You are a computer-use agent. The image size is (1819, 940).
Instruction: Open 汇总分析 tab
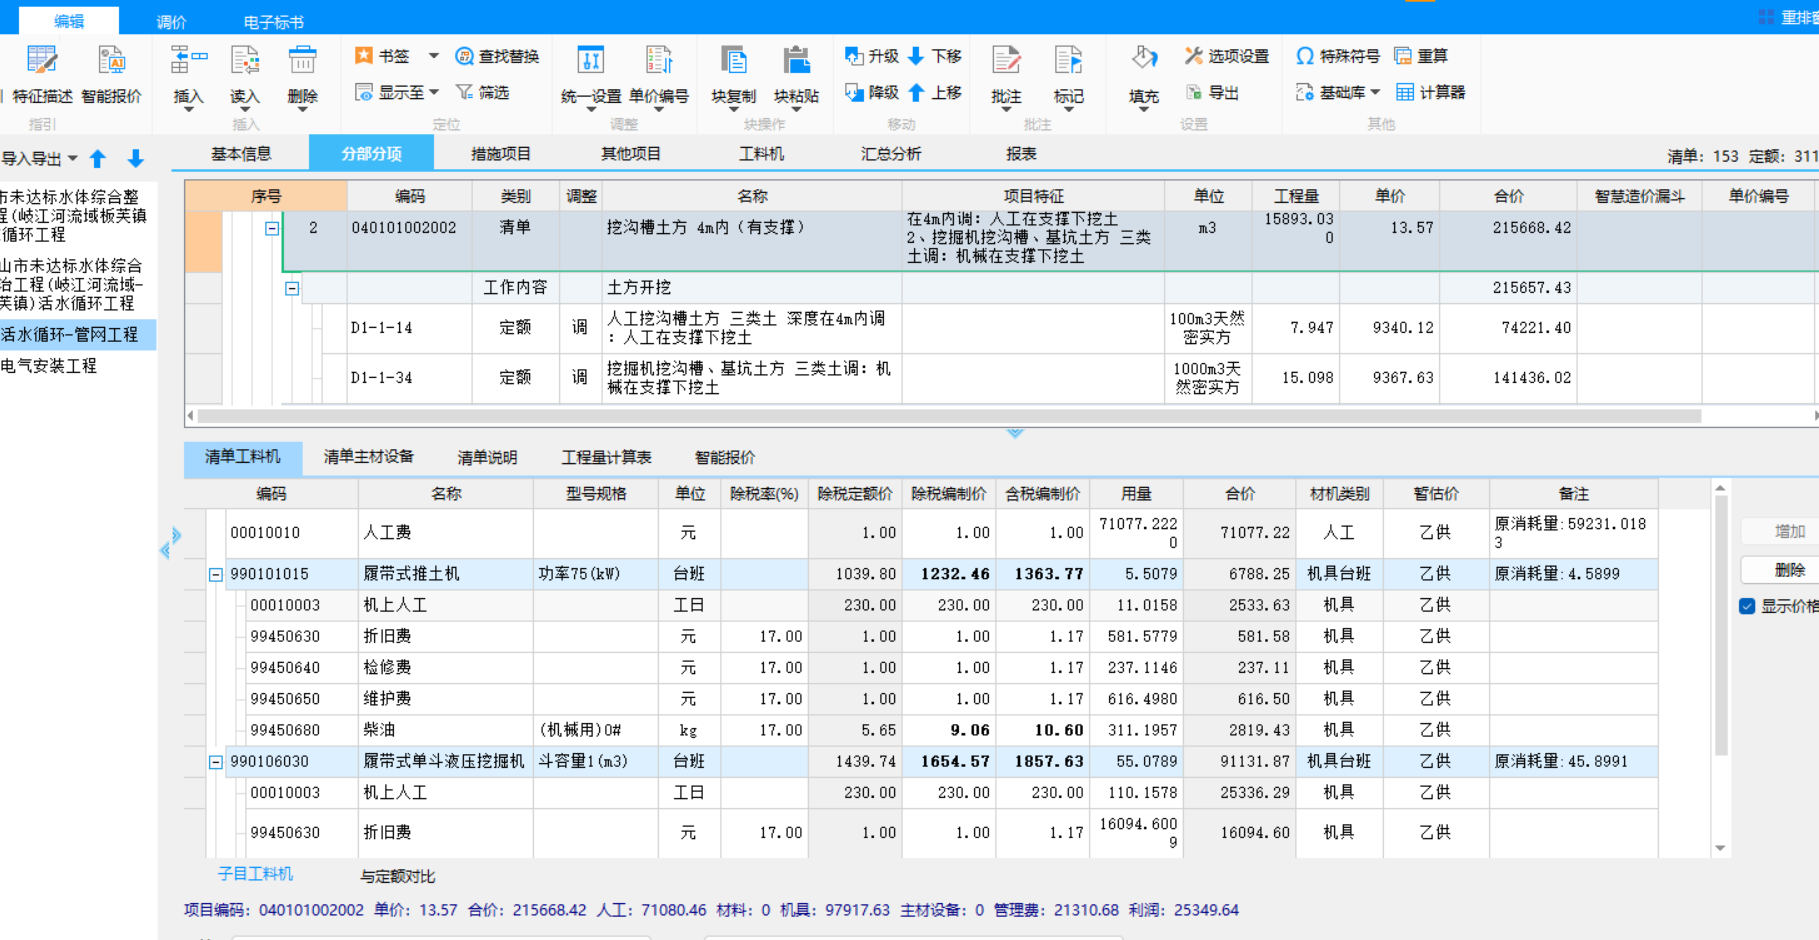[891, 153]
